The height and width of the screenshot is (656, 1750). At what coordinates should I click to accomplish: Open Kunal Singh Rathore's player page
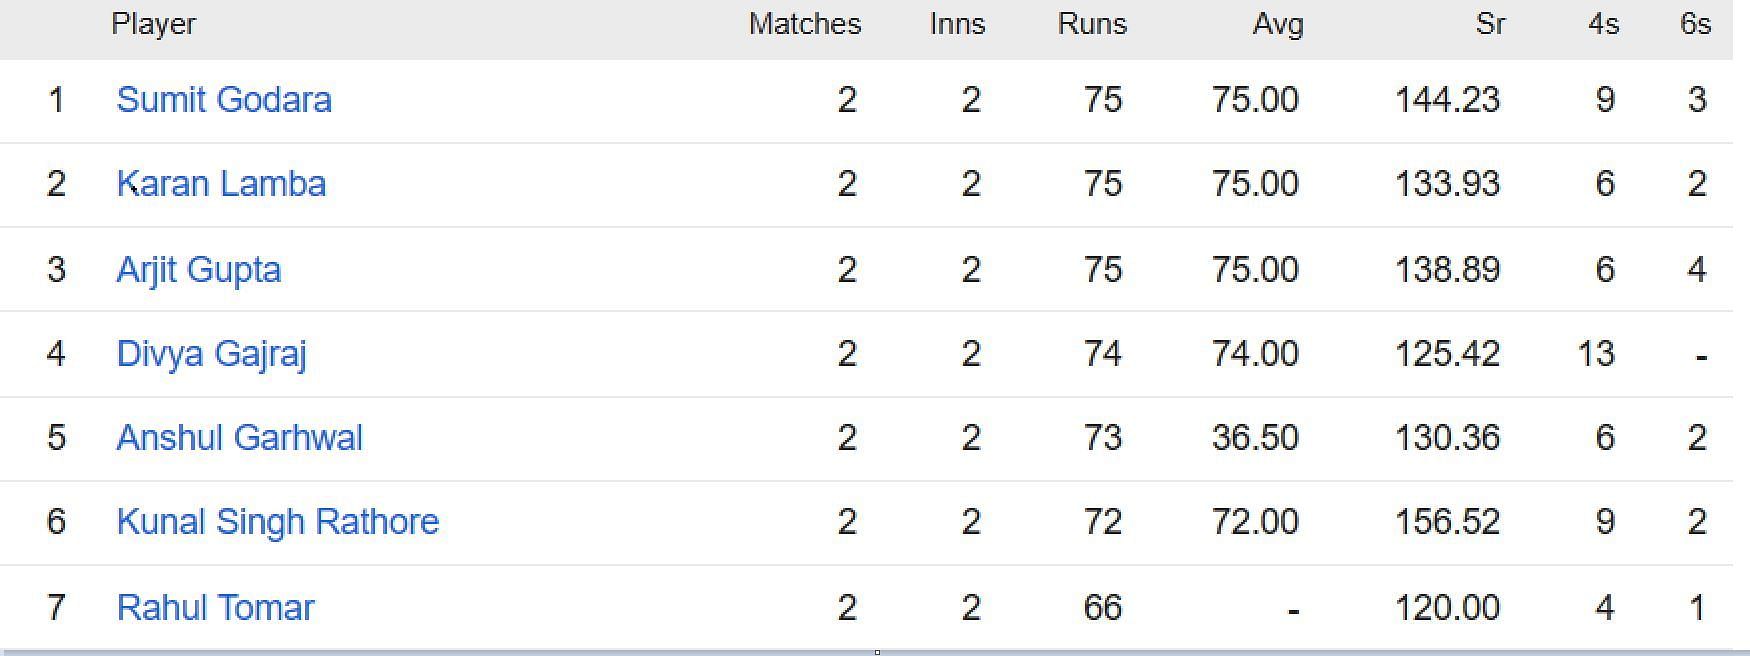click(278, 522)
